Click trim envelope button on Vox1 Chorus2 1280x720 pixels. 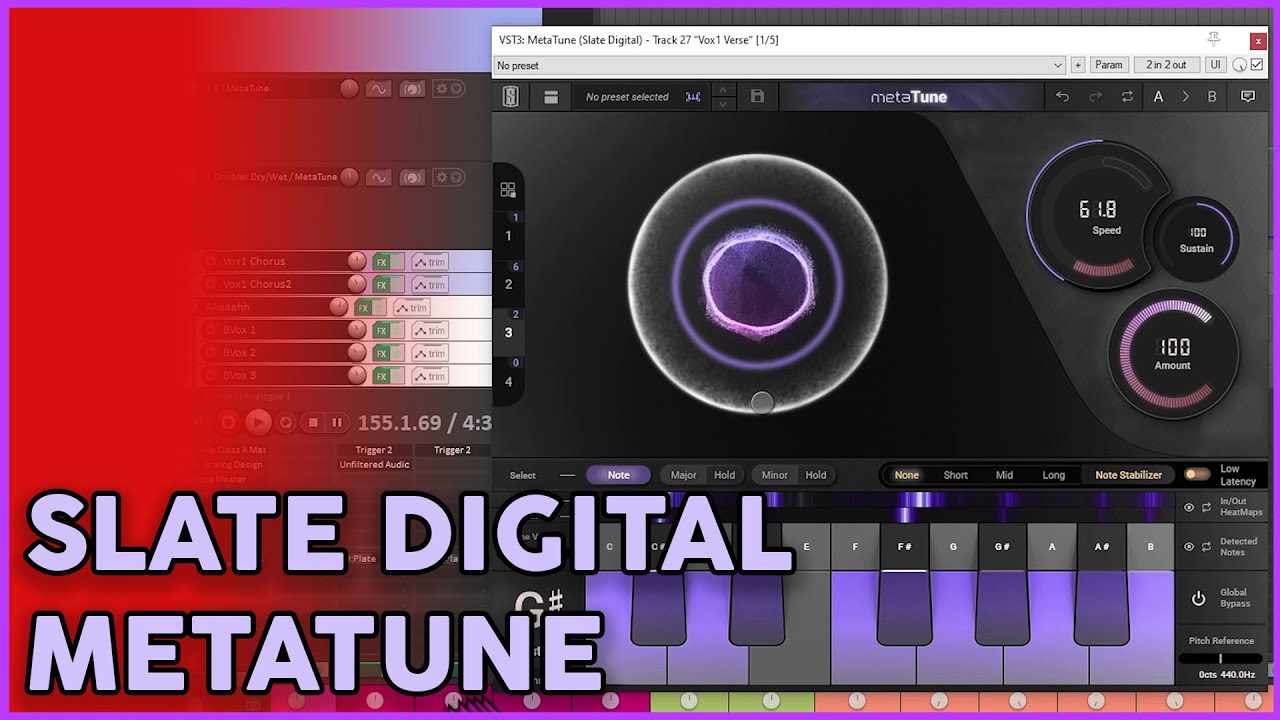[430, 285]
